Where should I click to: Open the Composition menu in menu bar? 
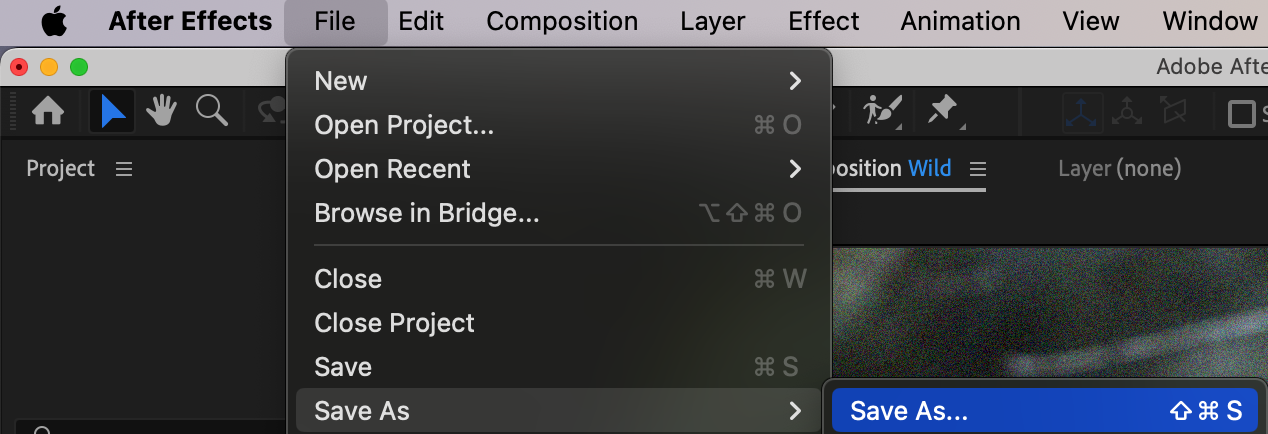click(562, 21)
